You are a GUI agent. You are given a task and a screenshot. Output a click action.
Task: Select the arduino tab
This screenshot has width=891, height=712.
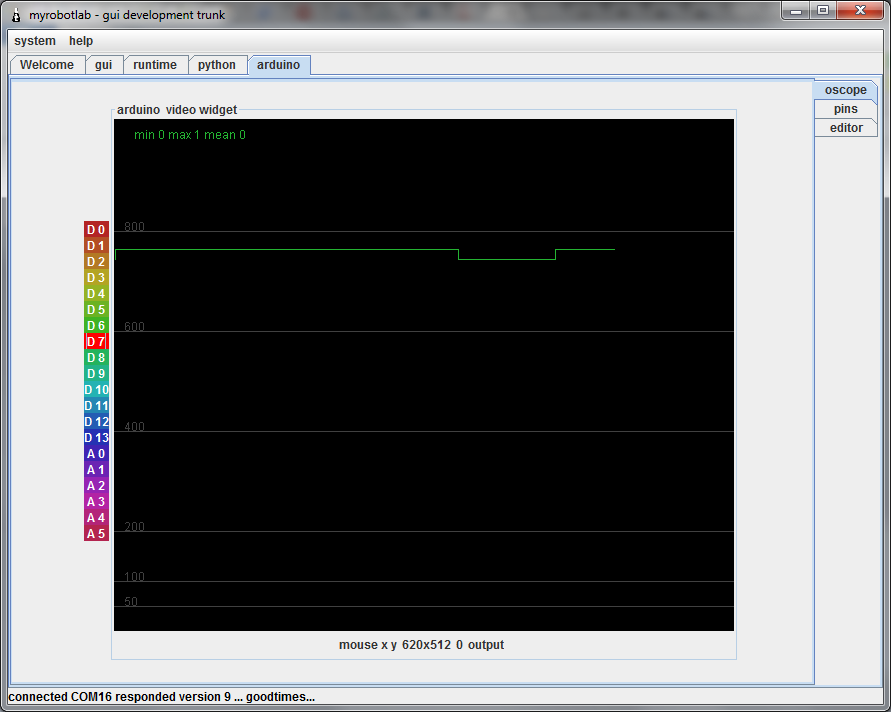click(x=278, y=65)
